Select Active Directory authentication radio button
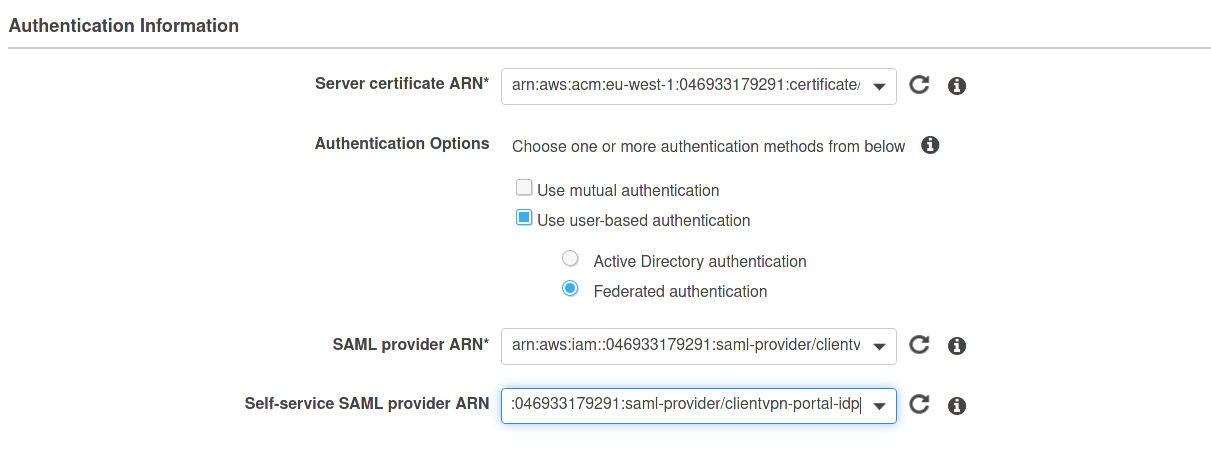The height and width of the screenshot is (465, 1211). pos(570,259)
